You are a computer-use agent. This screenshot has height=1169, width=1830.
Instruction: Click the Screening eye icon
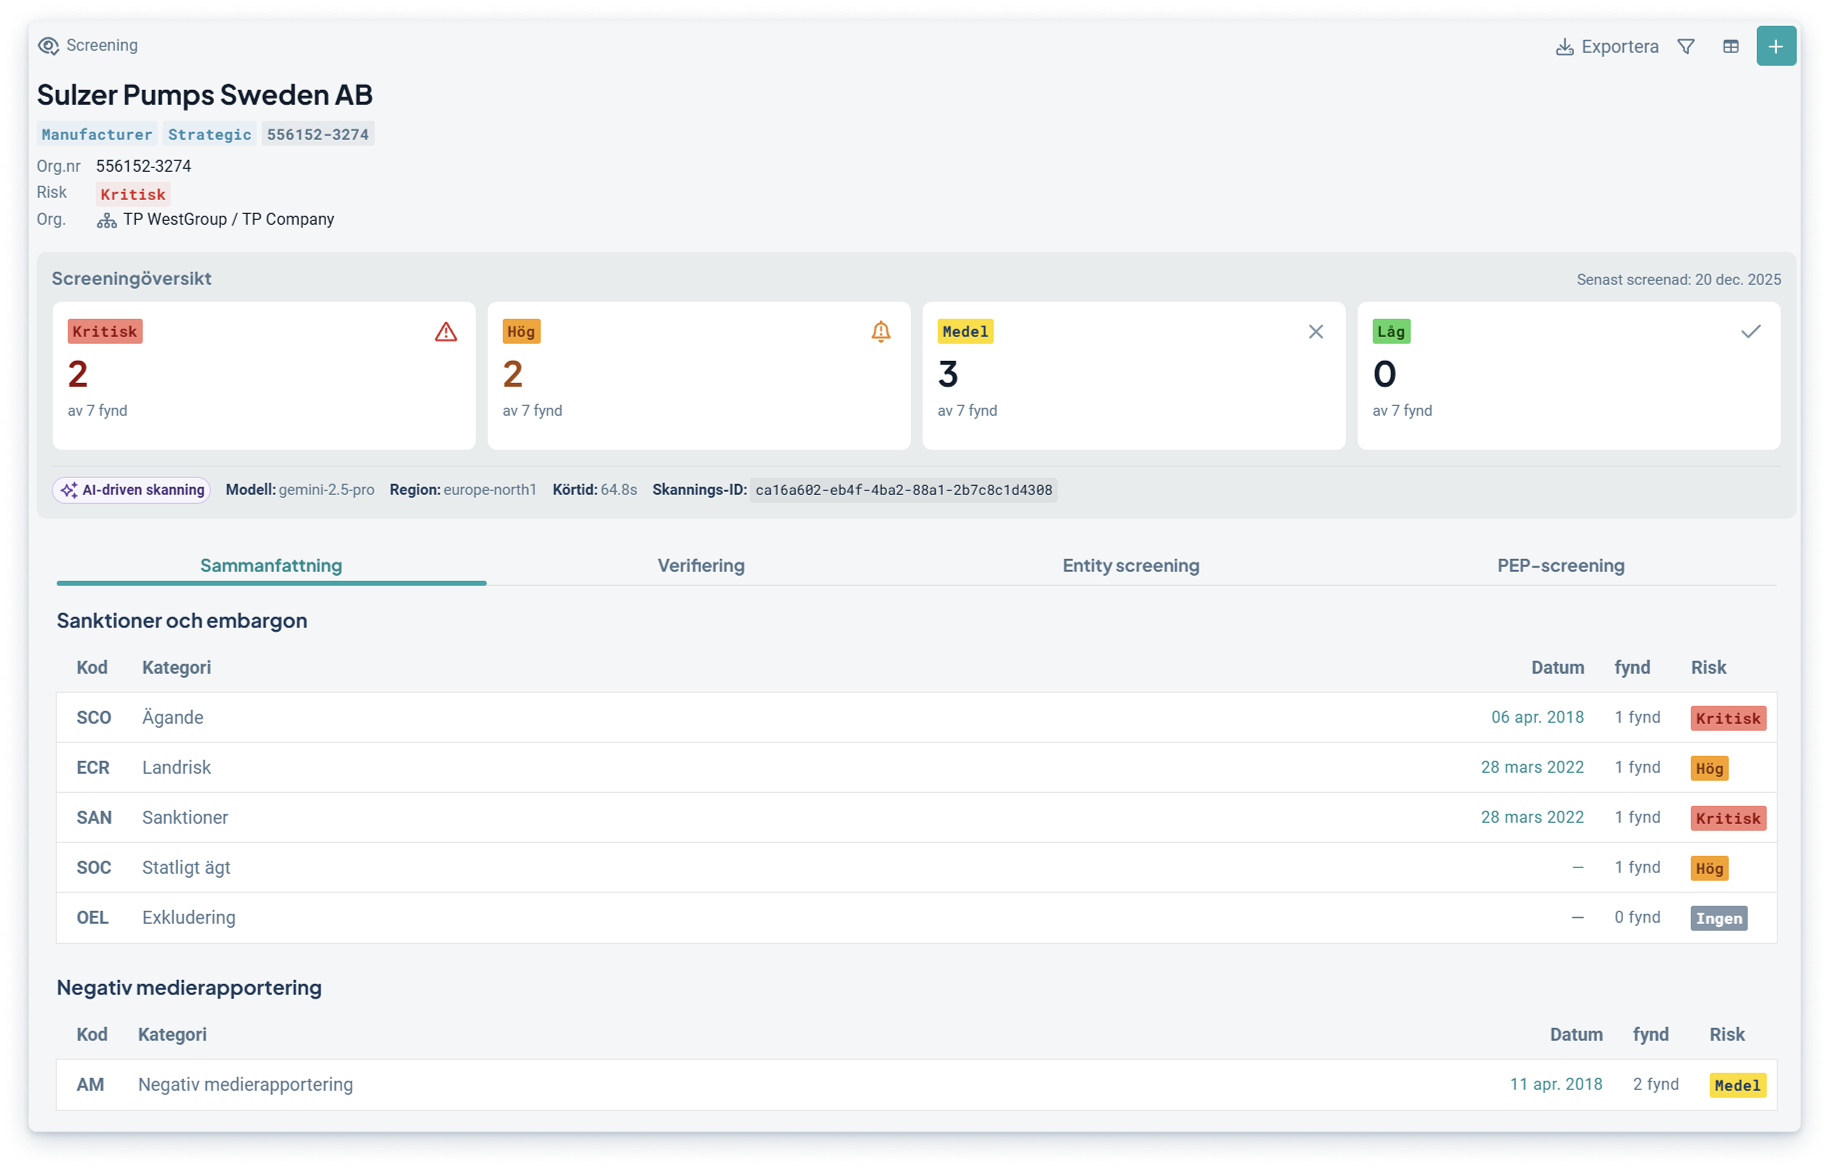tap(48, 46)
